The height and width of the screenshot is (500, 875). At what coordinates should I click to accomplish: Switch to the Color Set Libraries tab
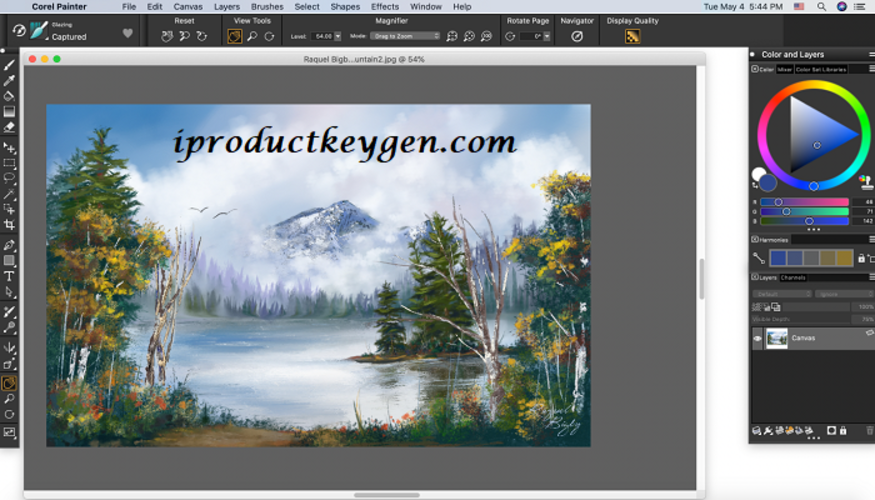pyautogui.click(x=821, y=69)
